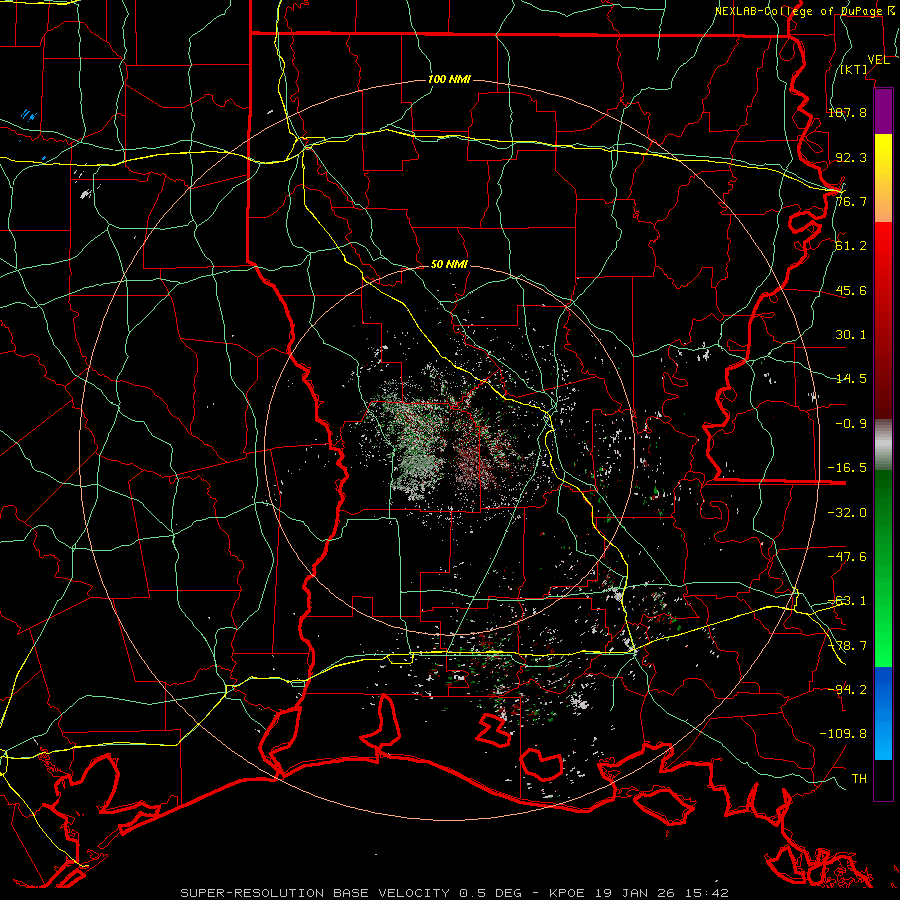Pick the purple segment of velocity scale
Screen dimensions: 900x900
(x=883, y=112)
